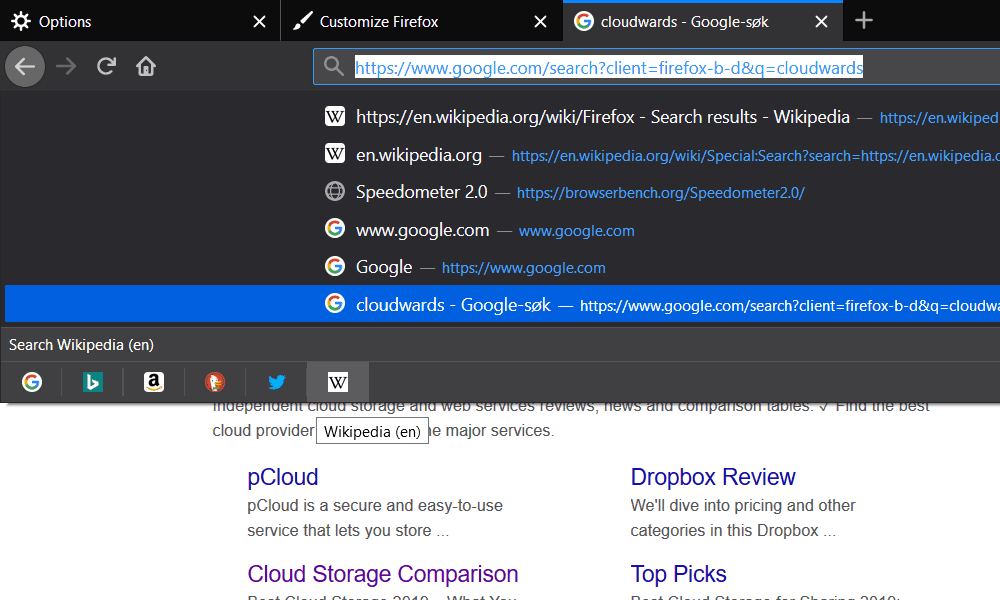
Task: Click 'Search Wikipedia (en)' header text
Action: click(81, 345)
